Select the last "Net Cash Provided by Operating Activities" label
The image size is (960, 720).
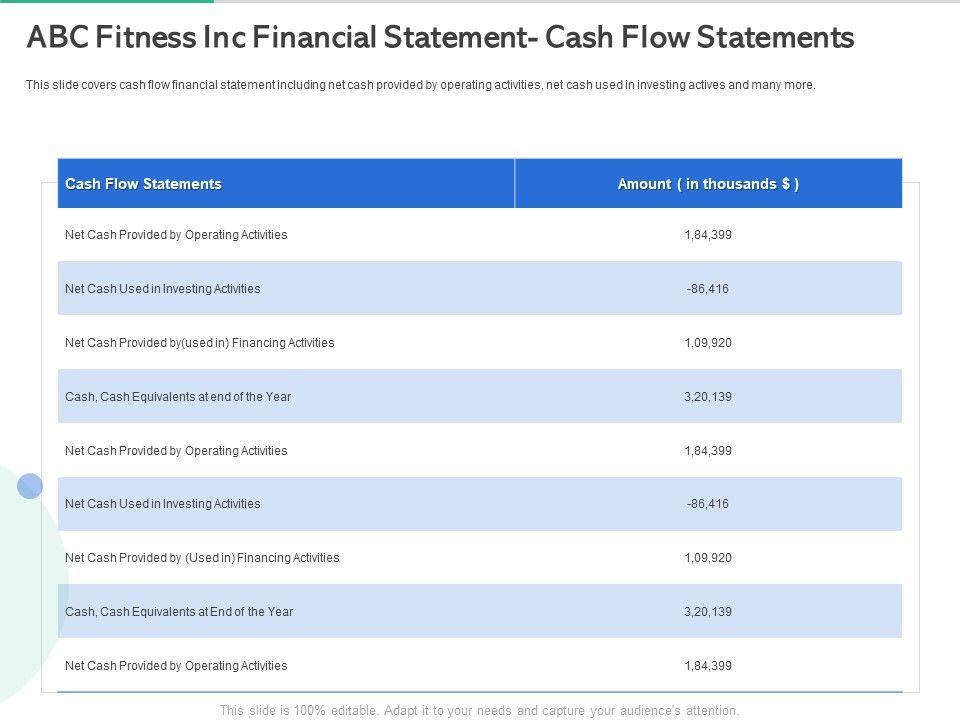point(176,666)
